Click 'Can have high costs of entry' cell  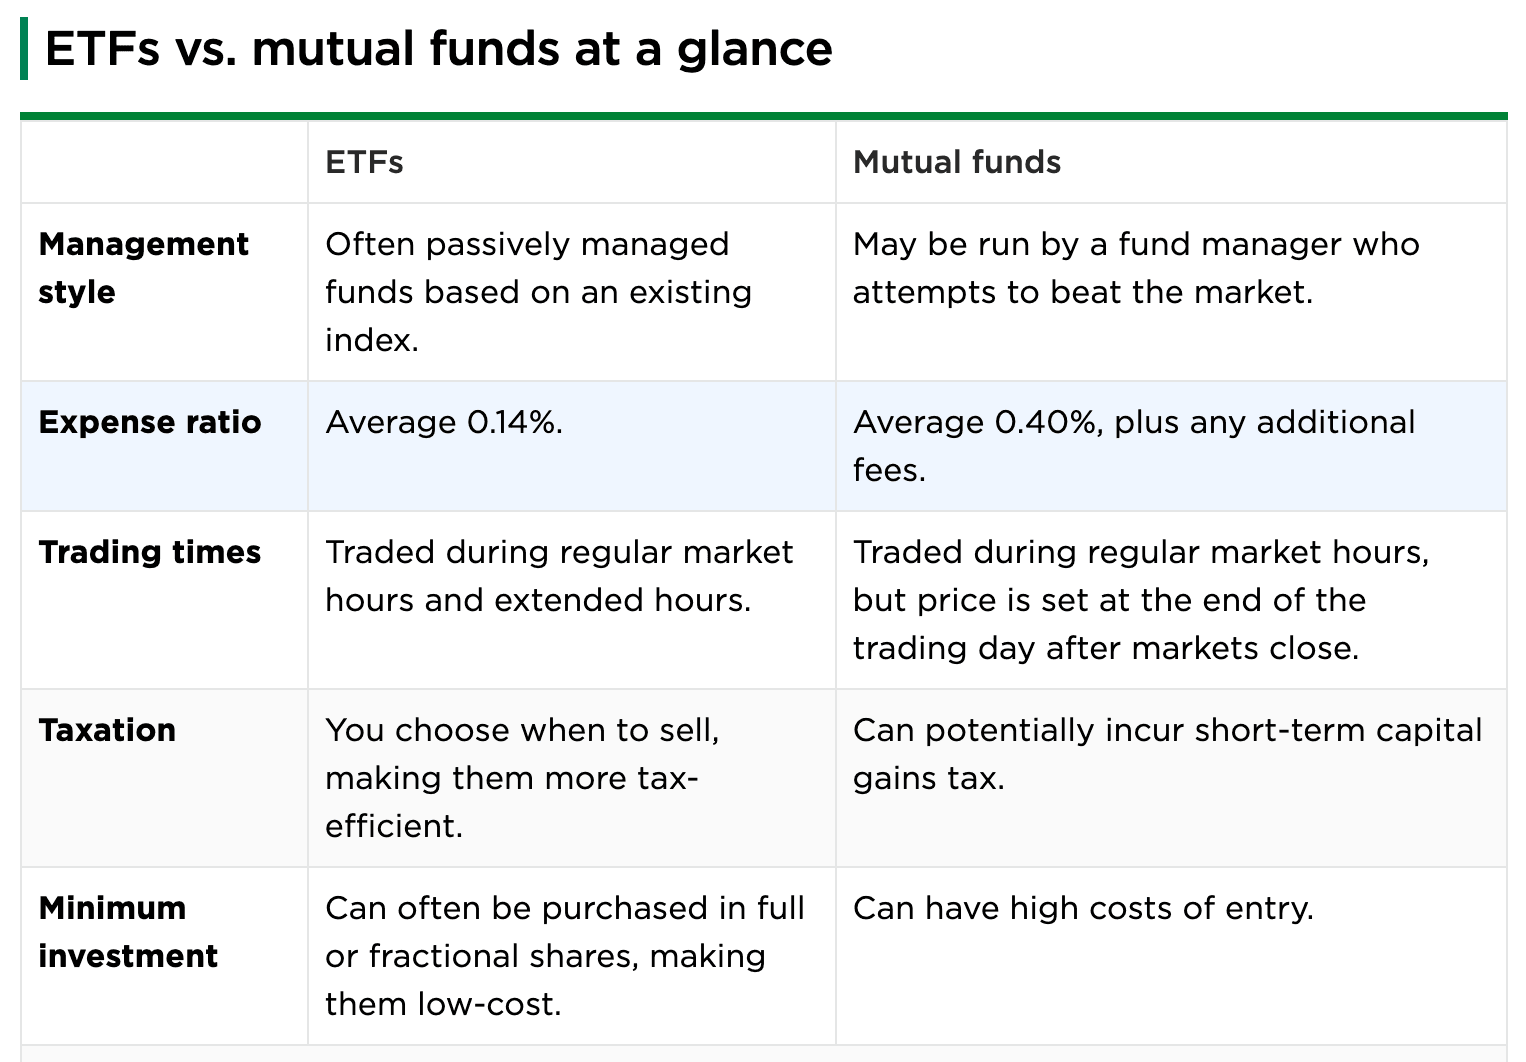1083,908
